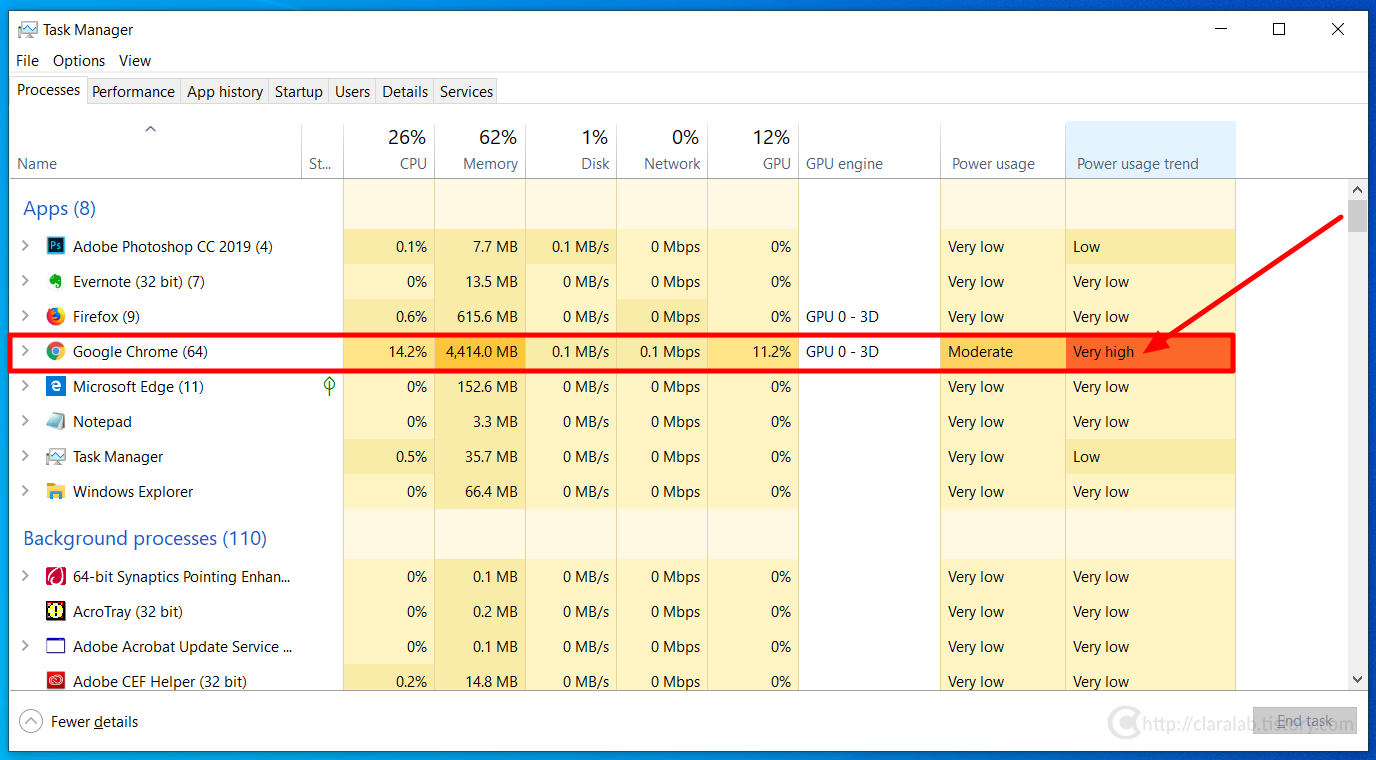Click the scrollbar down arrow

(1357, 679)
